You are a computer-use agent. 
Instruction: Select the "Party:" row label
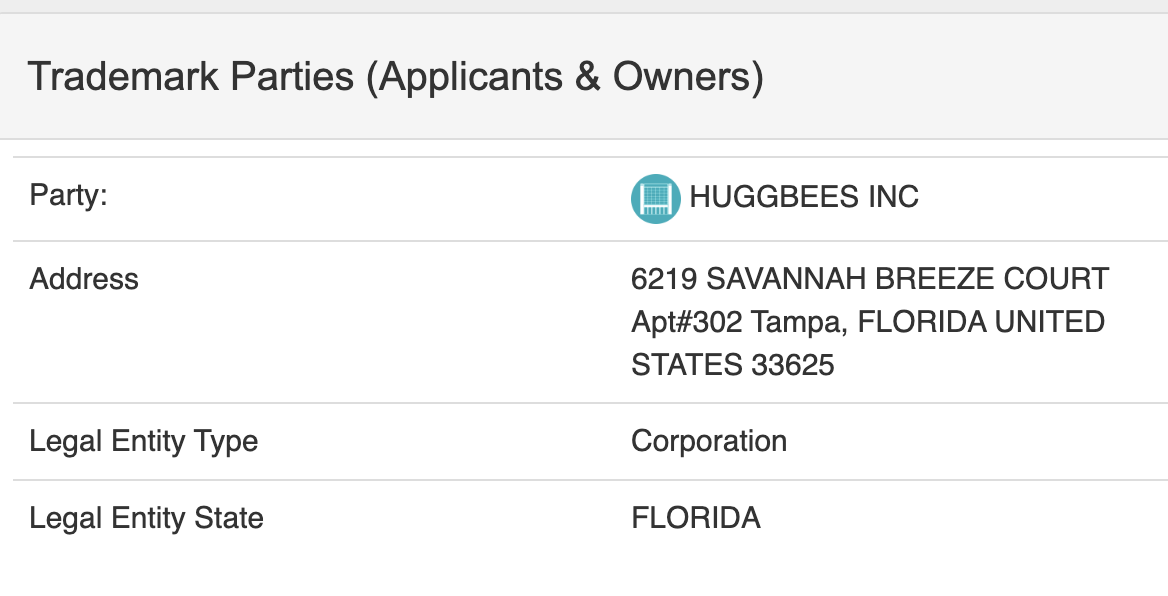(68, 195)
